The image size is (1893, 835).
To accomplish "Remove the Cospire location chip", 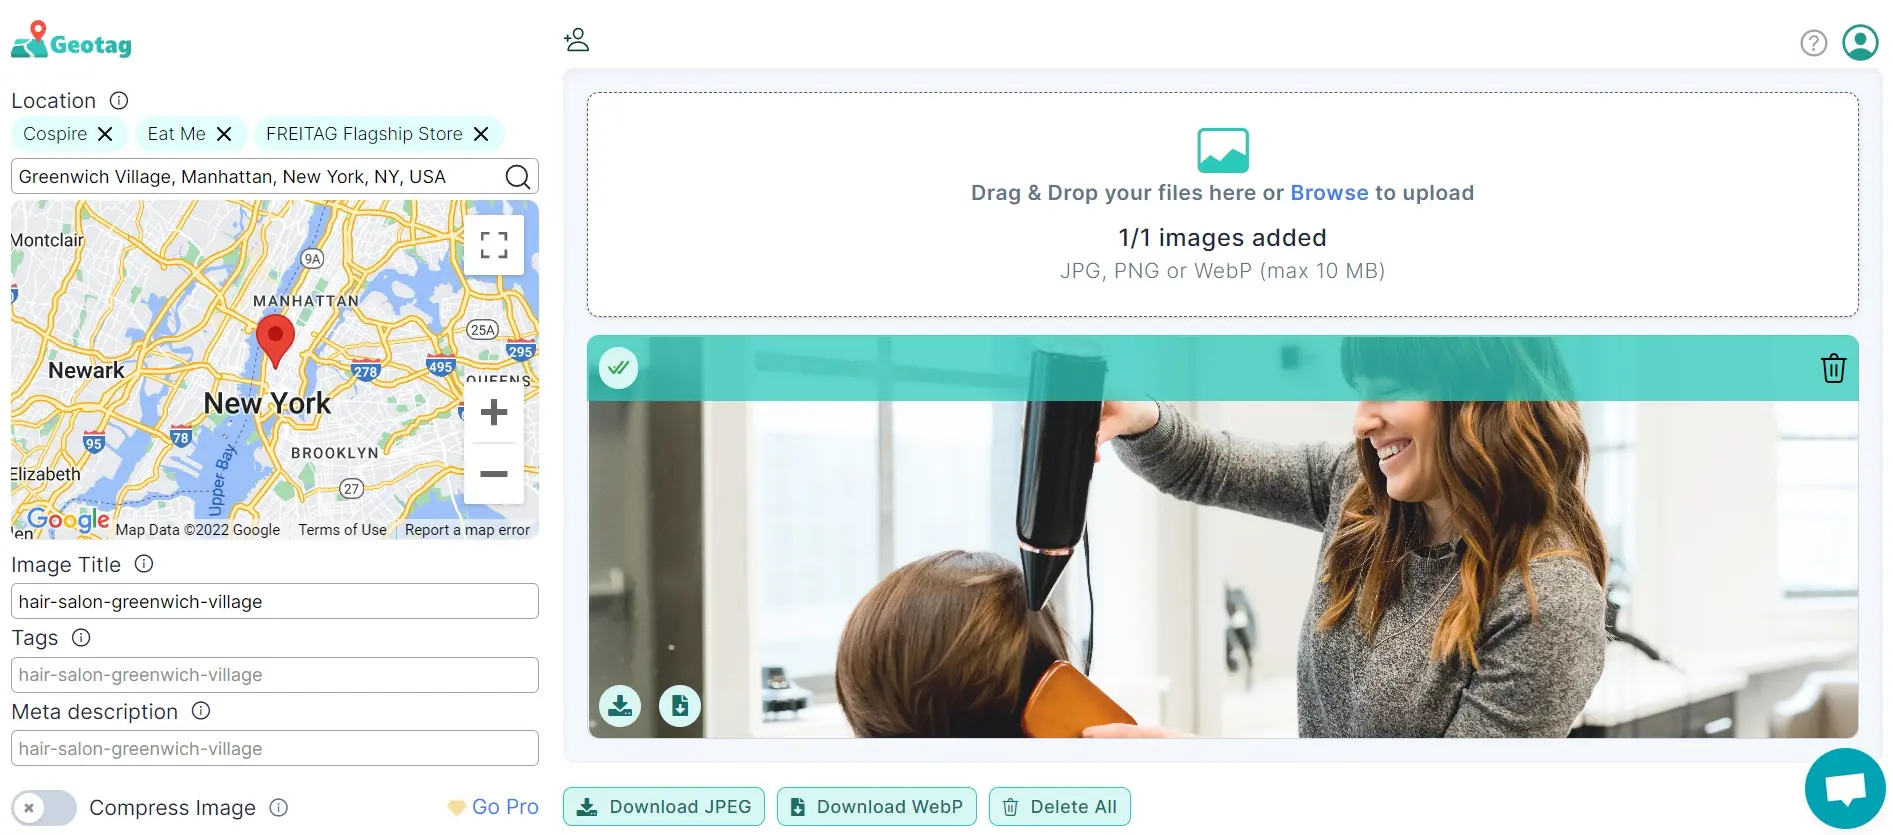I will coord(105,134).
